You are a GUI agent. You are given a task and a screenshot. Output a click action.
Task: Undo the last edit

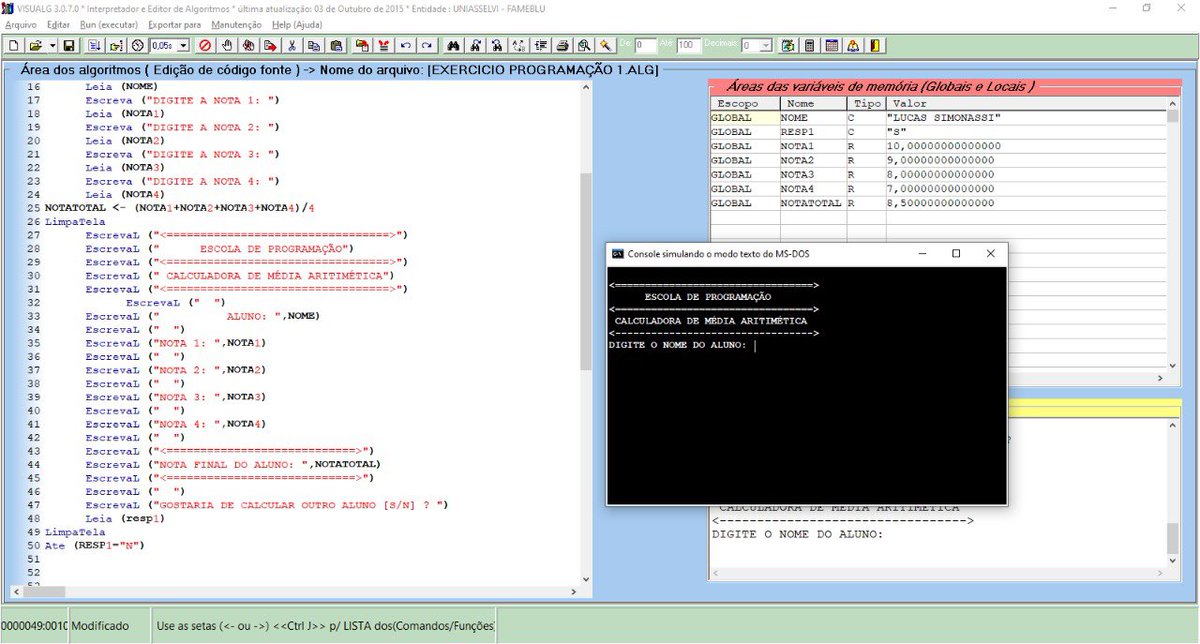coord(405,45)
